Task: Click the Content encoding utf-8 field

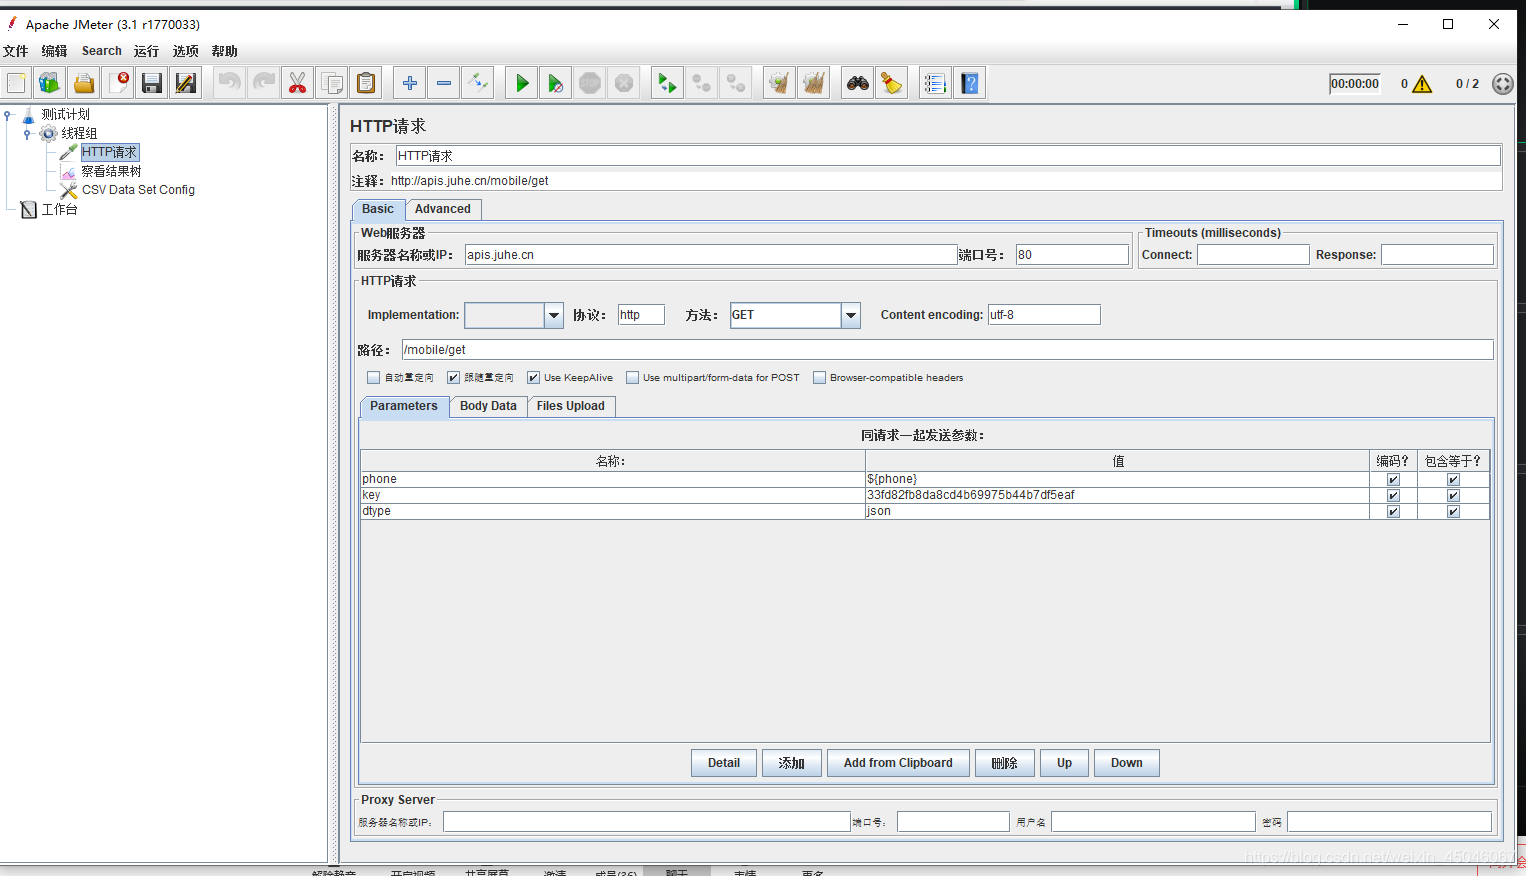Action: (1044, 315)
